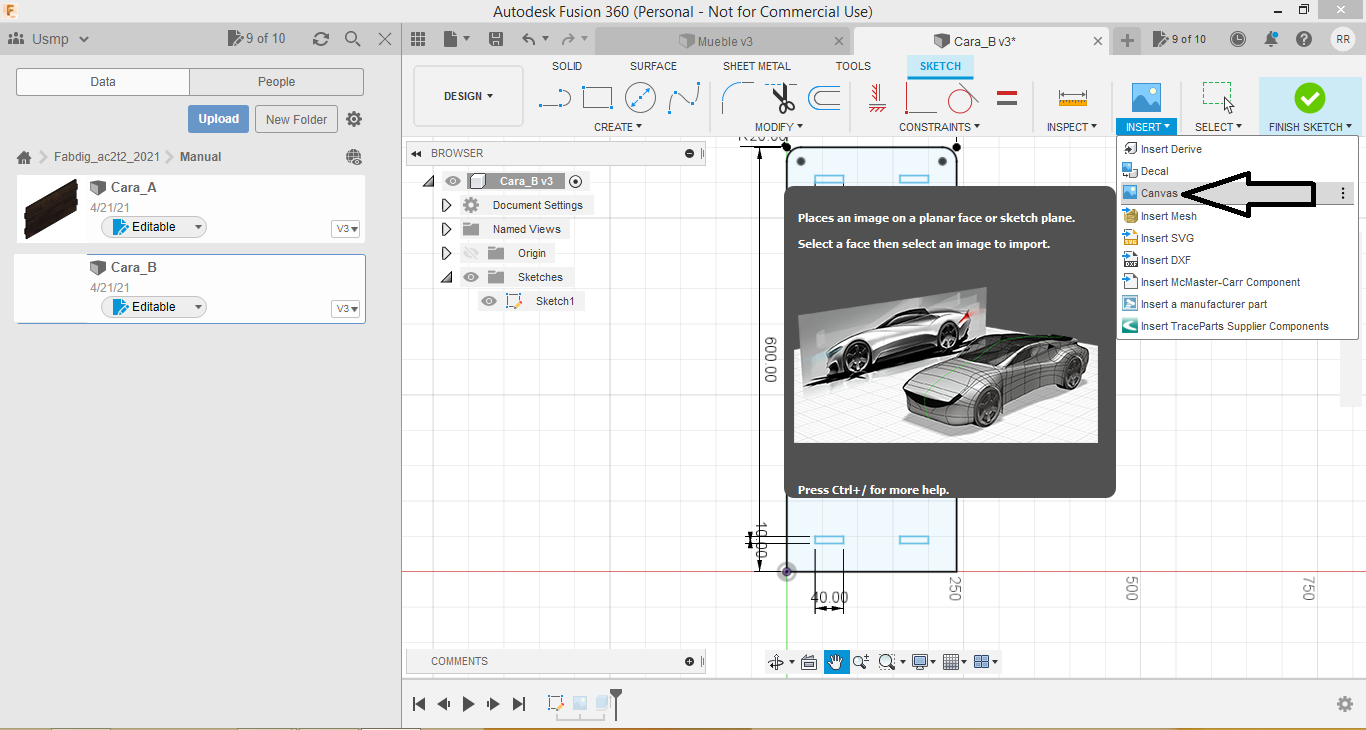This screenshot has width=1366, height=730.
Task: Open the Editable dropdown for Cara_A
Action: pos(198,227)
